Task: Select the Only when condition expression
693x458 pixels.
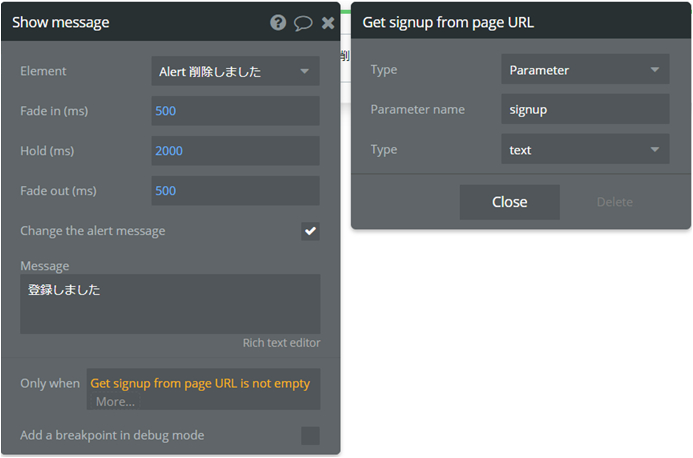Action: tap(200, 383)
